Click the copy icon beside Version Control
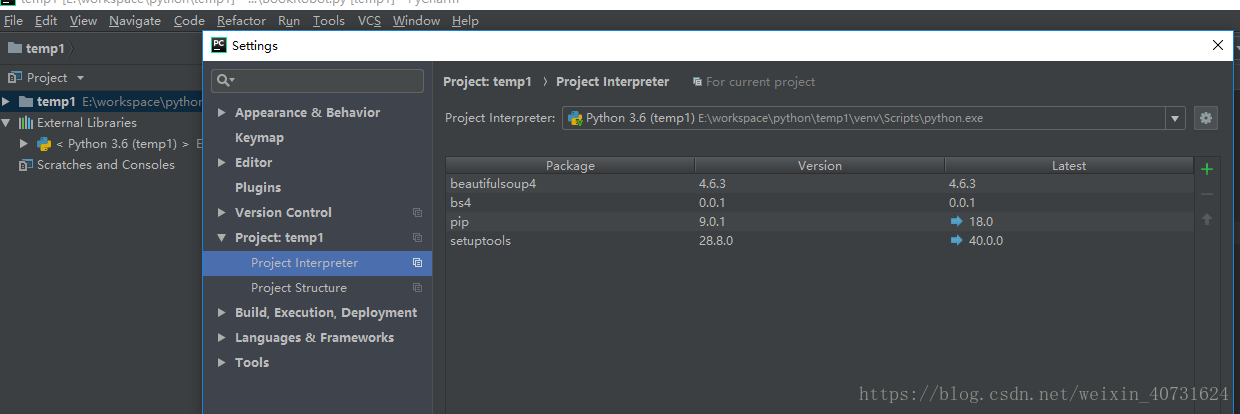Screen dimensions: 1240x414 pos(417,213)
